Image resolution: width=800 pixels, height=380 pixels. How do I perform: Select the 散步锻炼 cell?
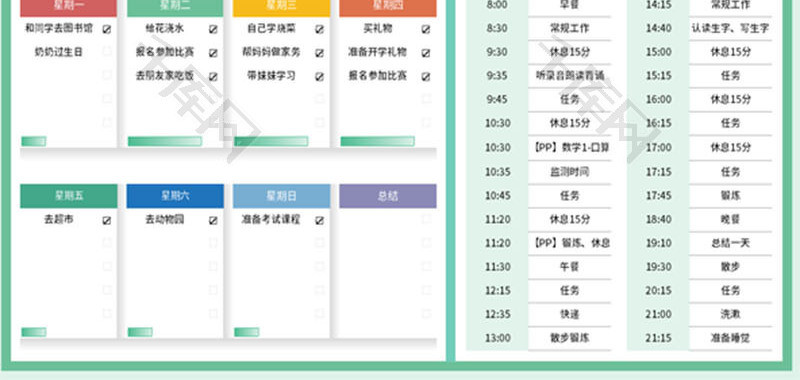point(569,338)
